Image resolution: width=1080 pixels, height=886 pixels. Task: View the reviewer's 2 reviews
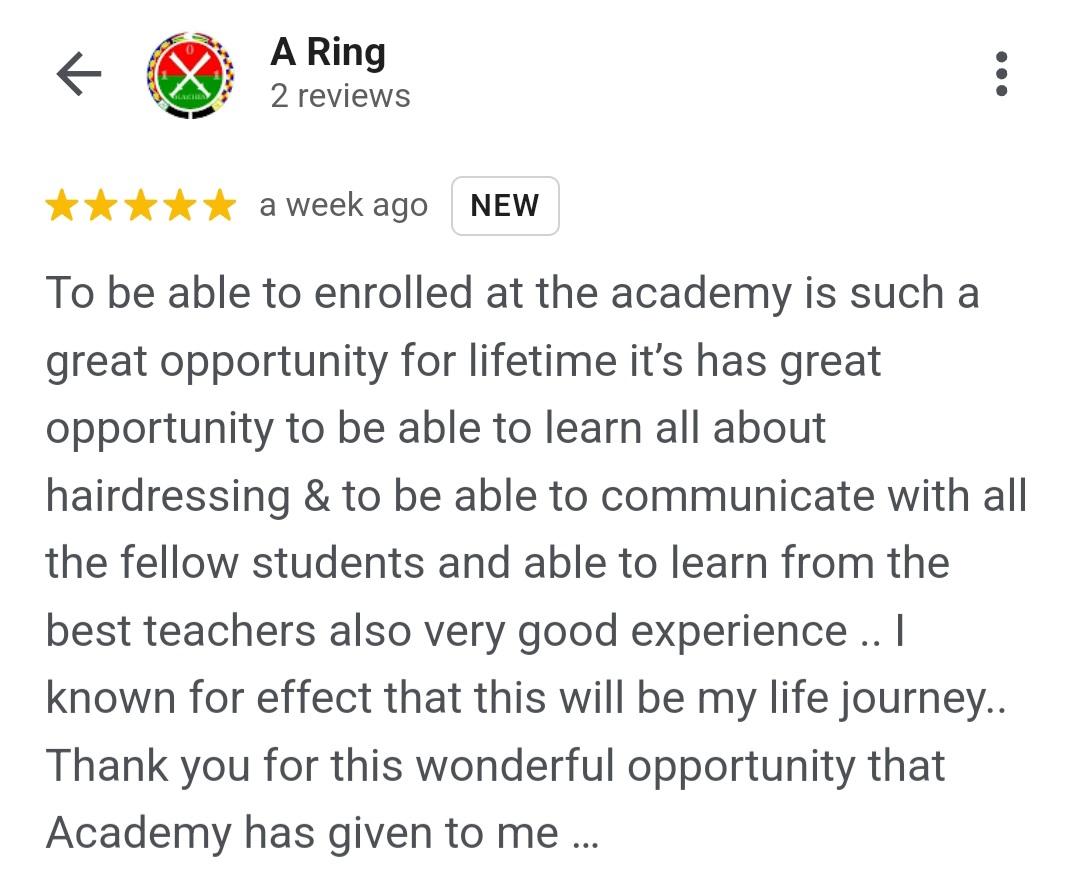[x=340, y=96]
